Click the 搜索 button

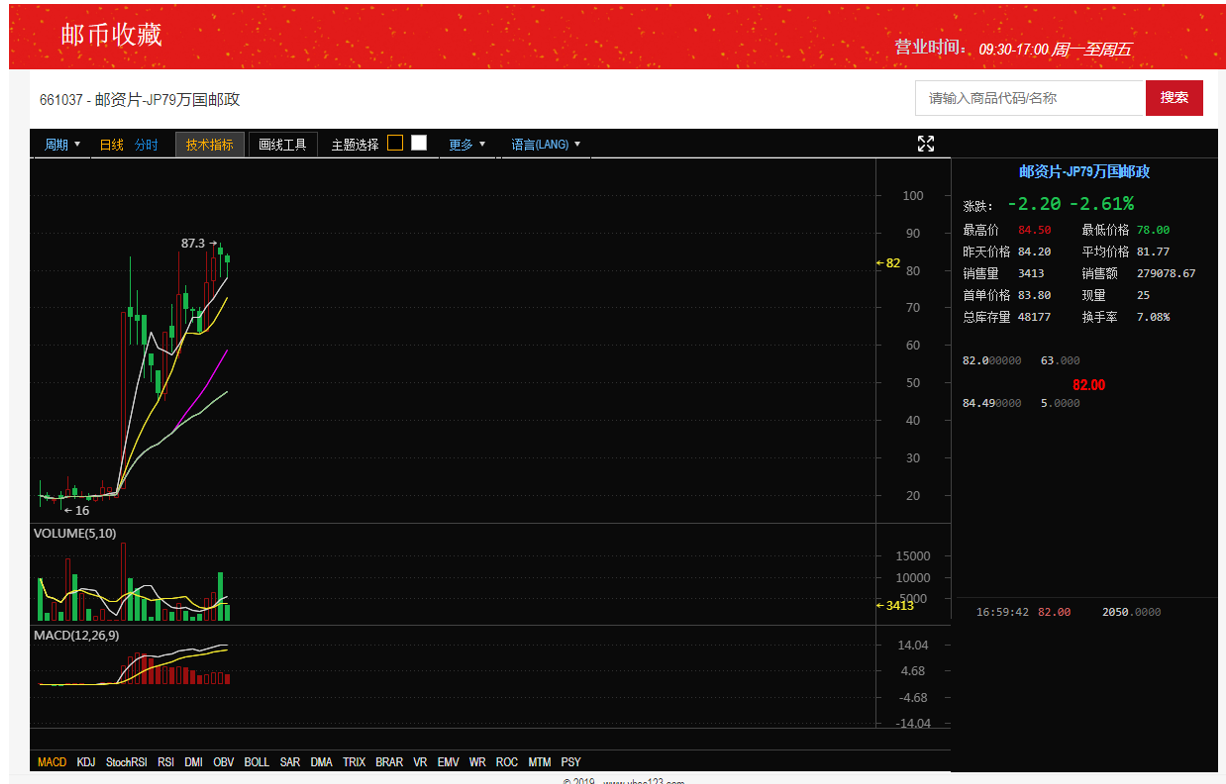1174,97
